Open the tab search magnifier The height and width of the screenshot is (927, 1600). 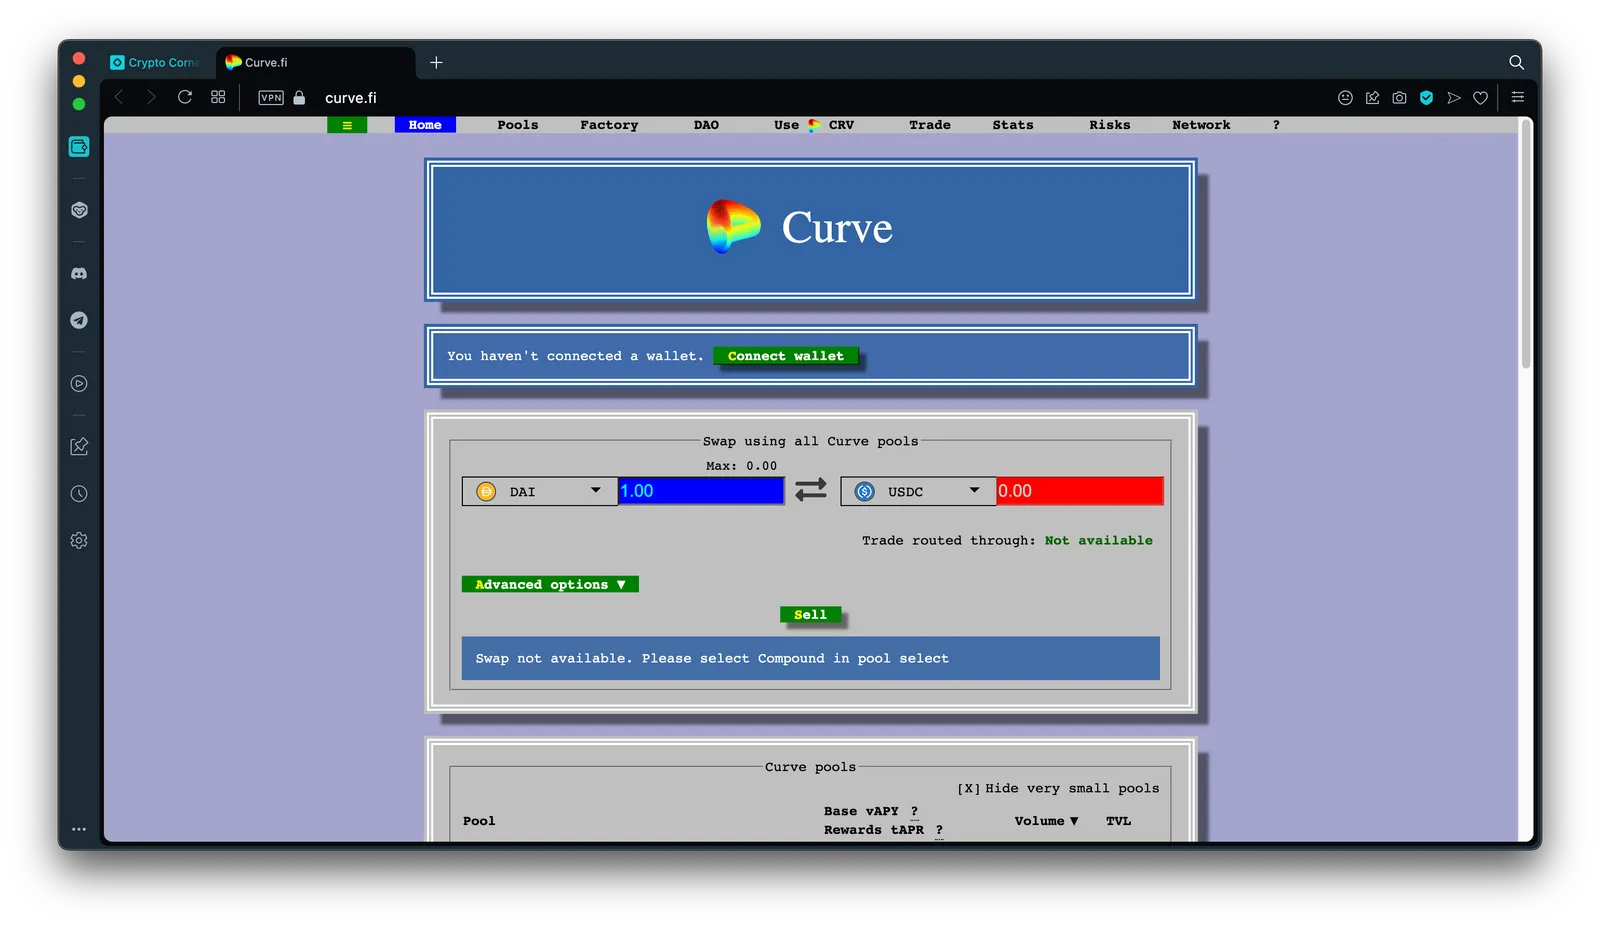(x=1516, y=62)
